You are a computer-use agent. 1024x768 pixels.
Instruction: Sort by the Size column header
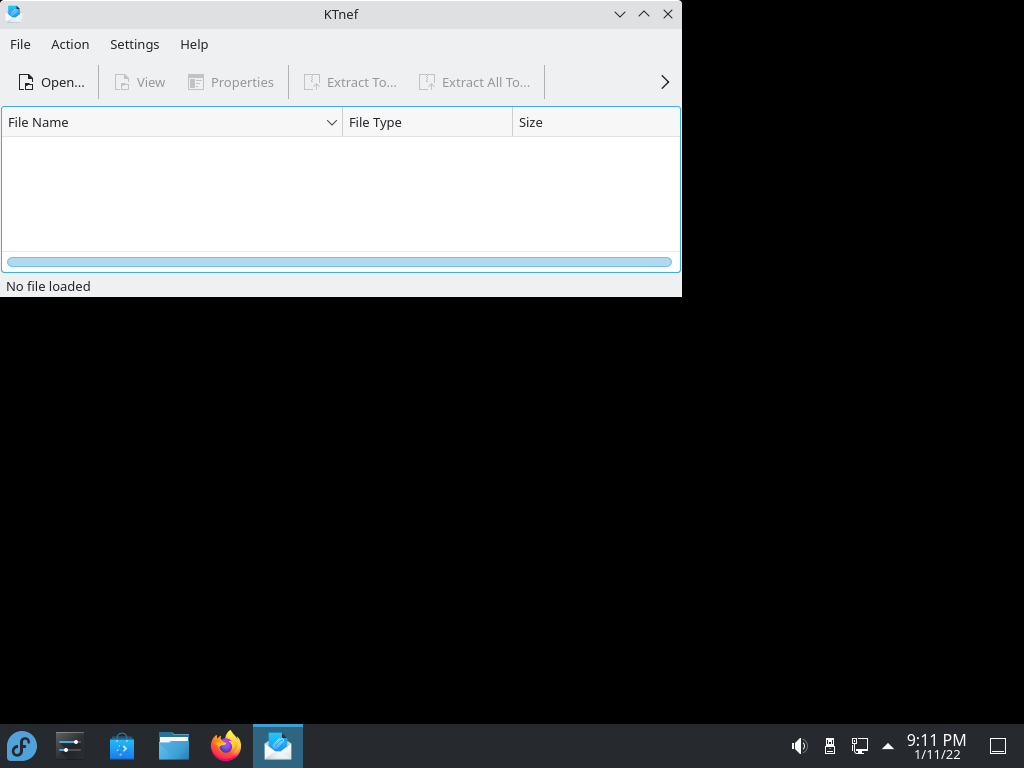[596, 122]
